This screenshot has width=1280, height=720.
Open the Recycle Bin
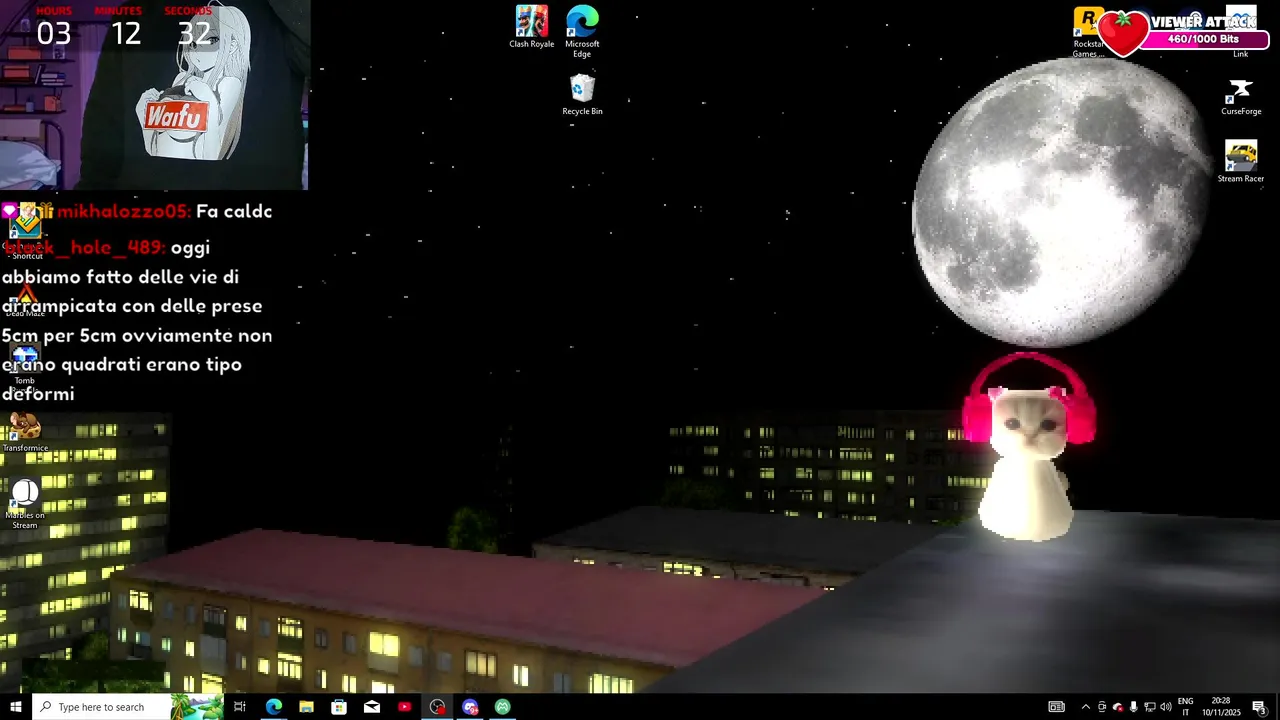[x=582, y=95]
